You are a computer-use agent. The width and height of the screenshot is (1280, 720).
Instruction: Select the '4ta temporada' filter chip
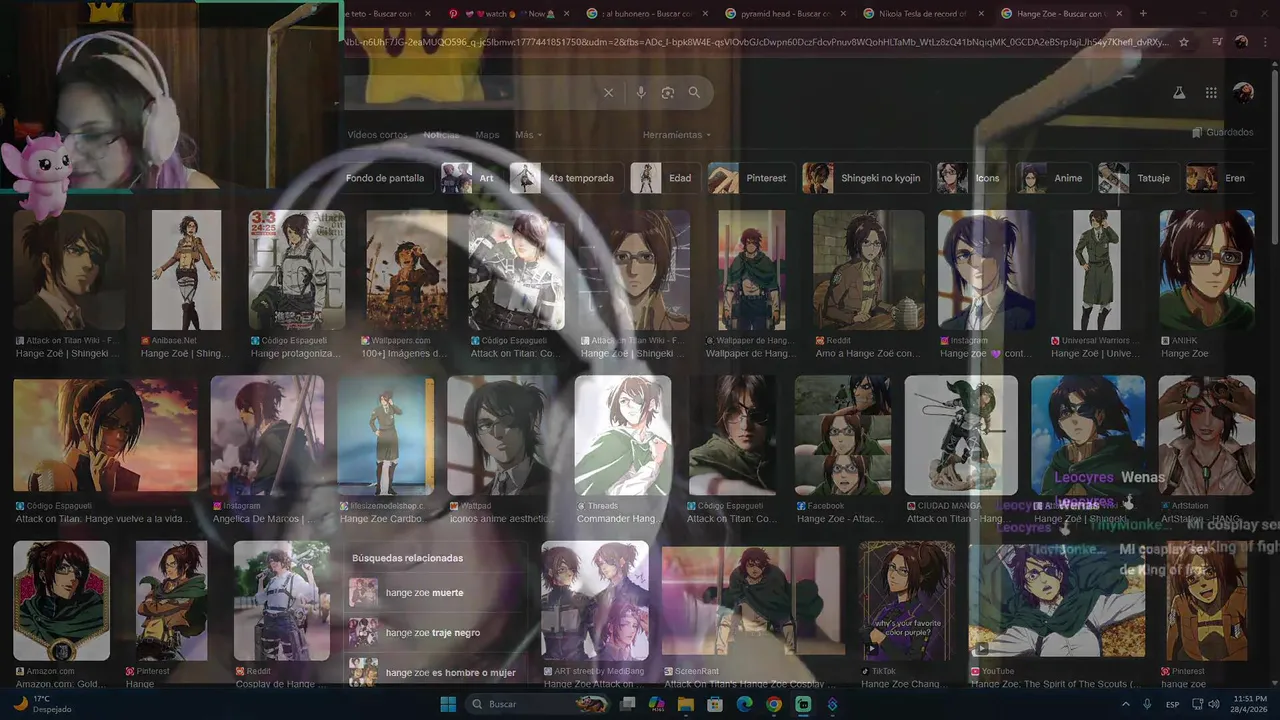(566, 178)
